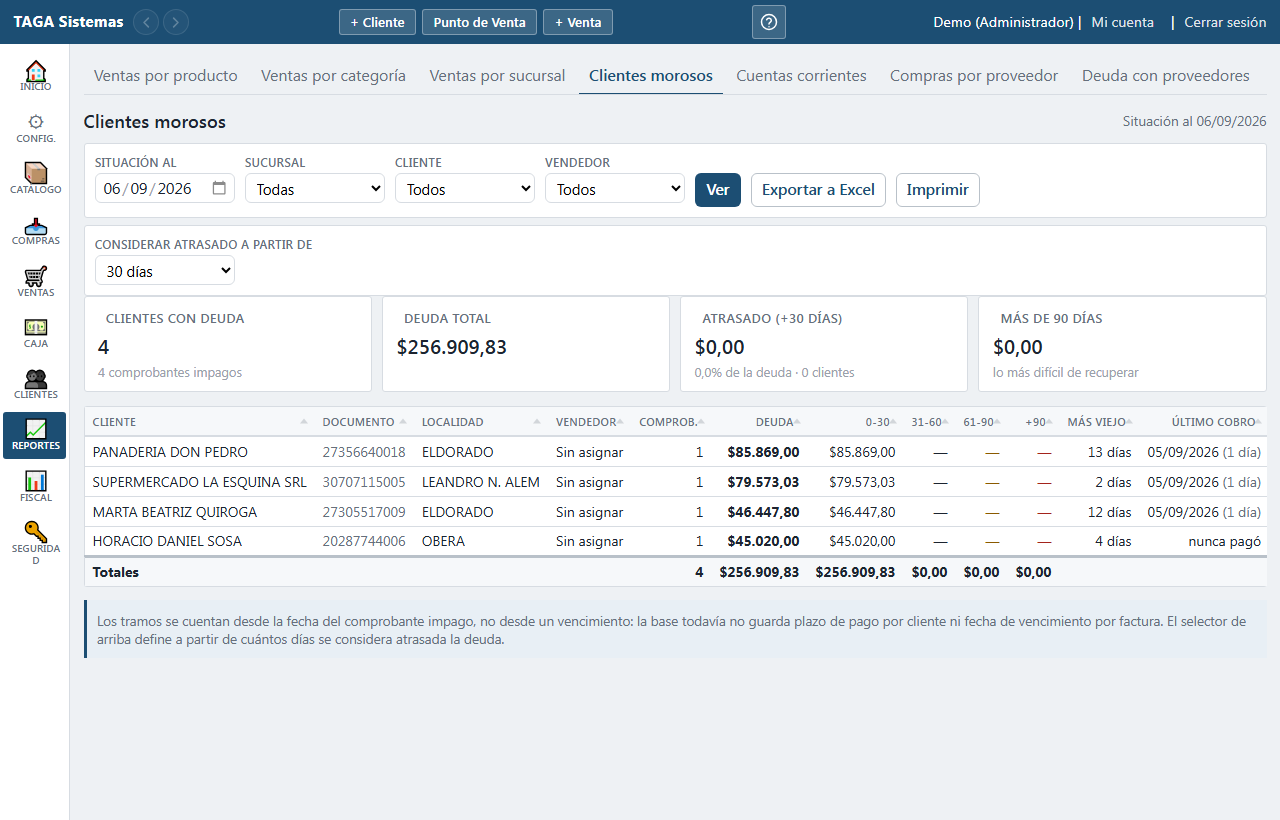The height and width of the screenshot is (820, 1280).
Task: Click the Cerrar sesión link
Action: pyautogui.click(x=1225, y=22)
